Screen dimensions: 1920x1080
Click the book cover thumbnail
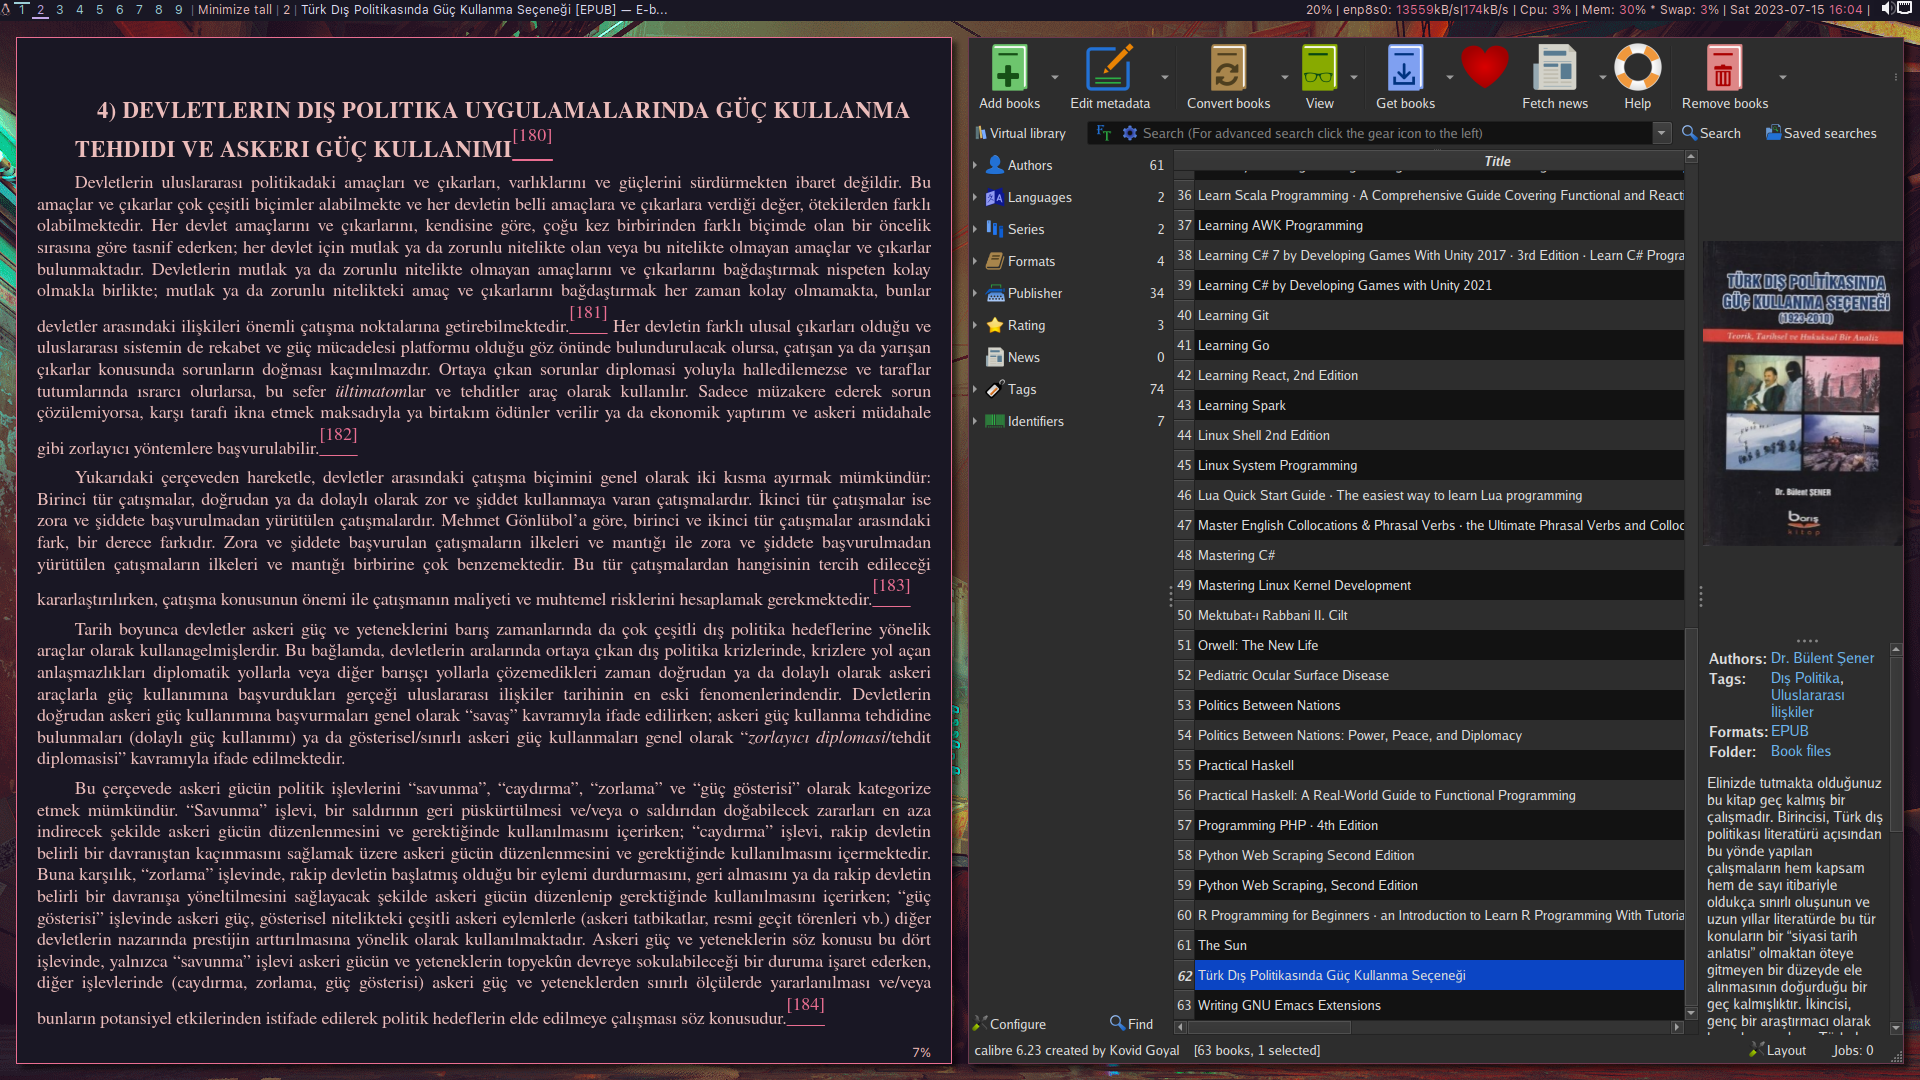(1802, 393)
